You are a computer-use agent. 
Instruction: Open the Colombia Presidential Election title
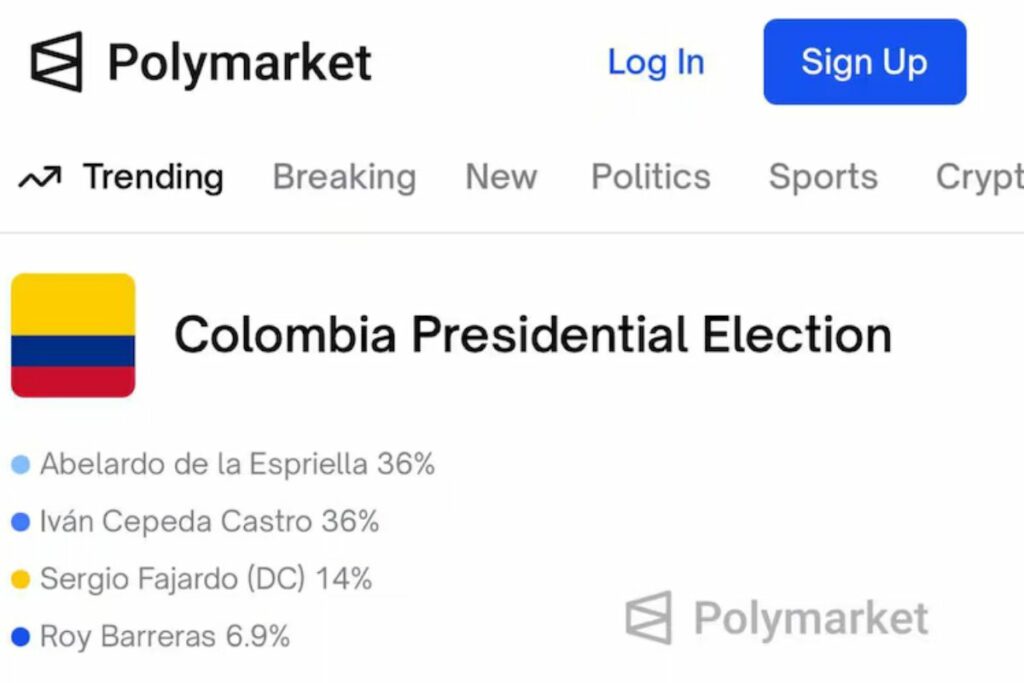[533, 334]
